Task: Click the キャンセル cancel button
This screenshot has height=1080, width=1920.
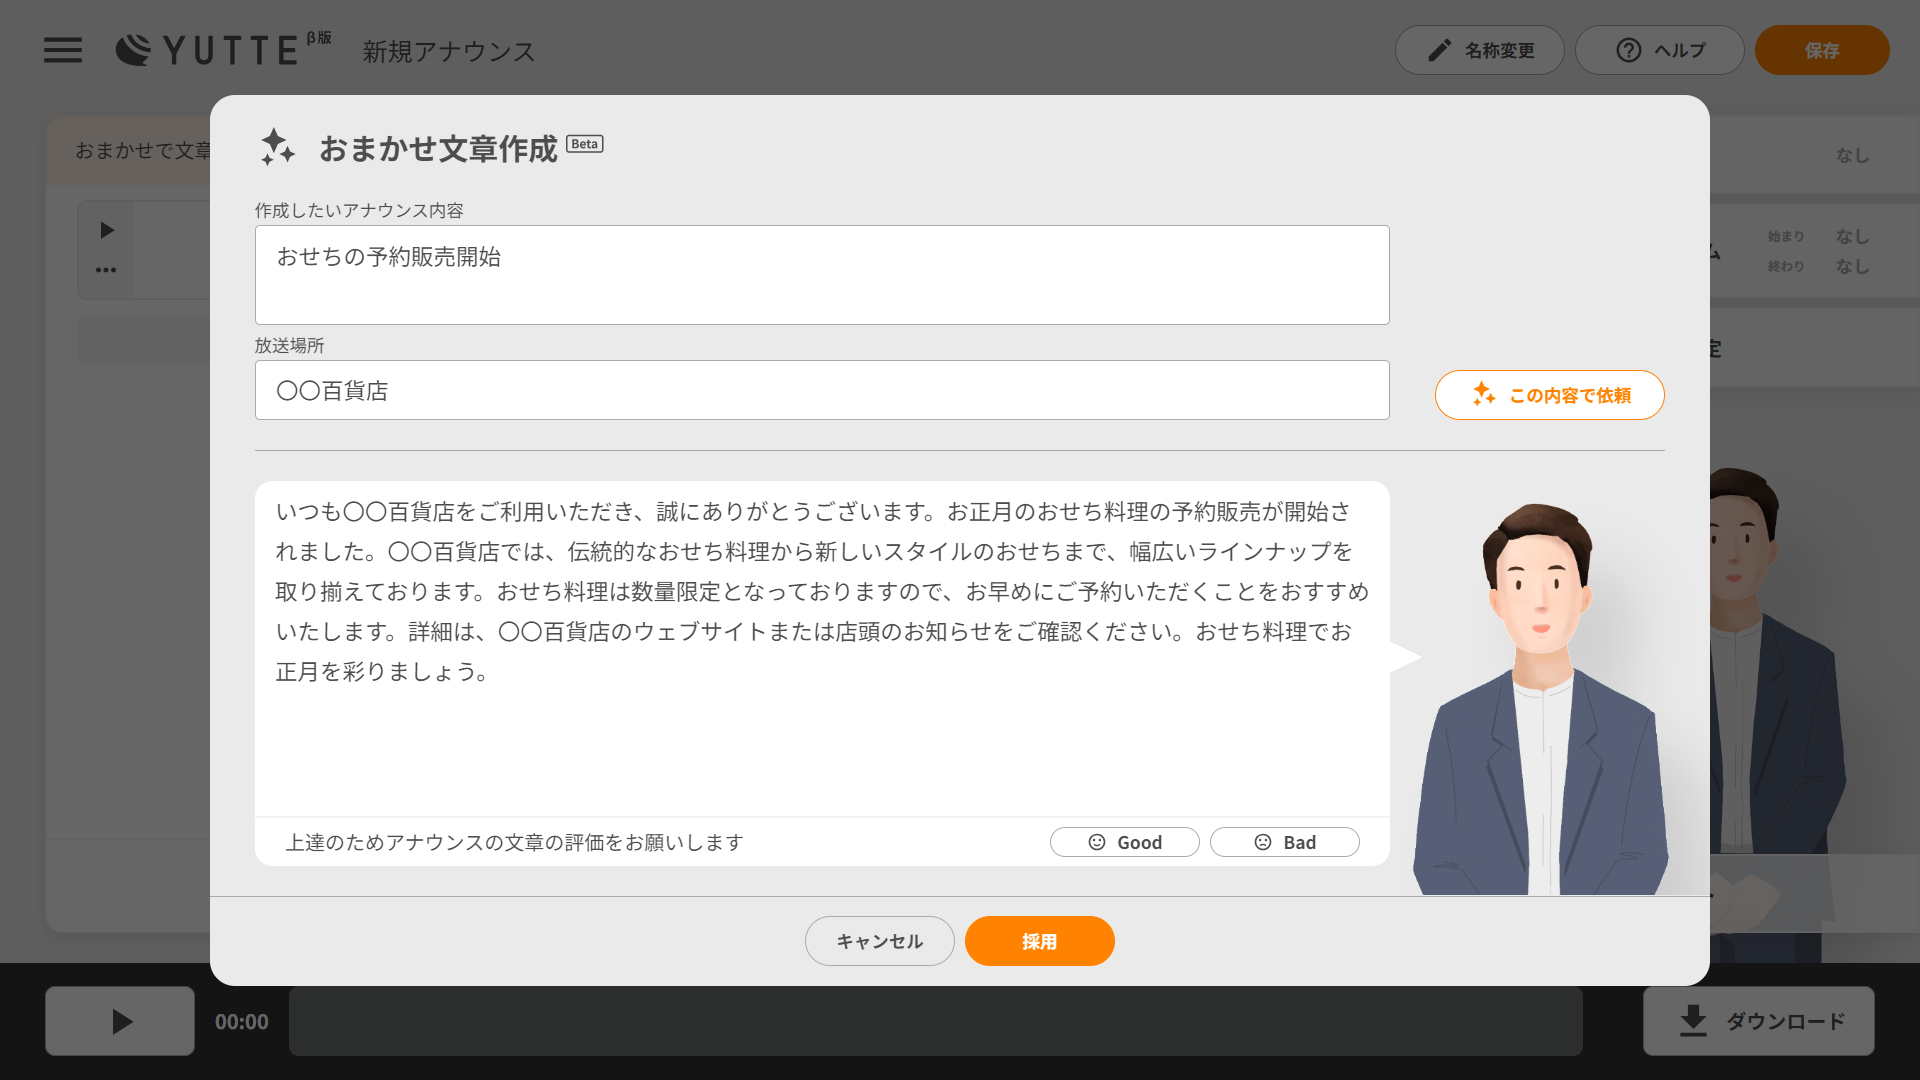Action: (x=879, y=941)
